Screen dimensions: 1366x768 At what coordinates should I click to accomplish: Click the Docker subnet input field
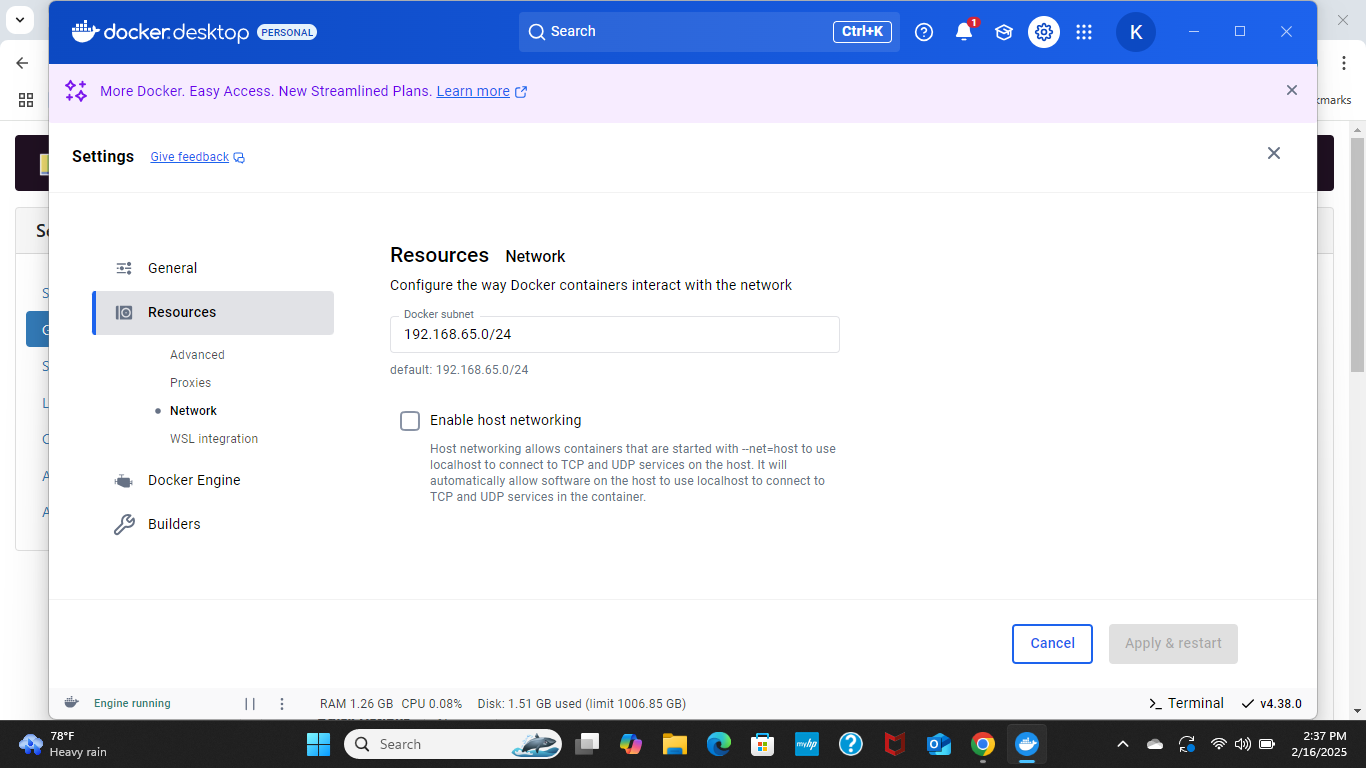(614, 335)
